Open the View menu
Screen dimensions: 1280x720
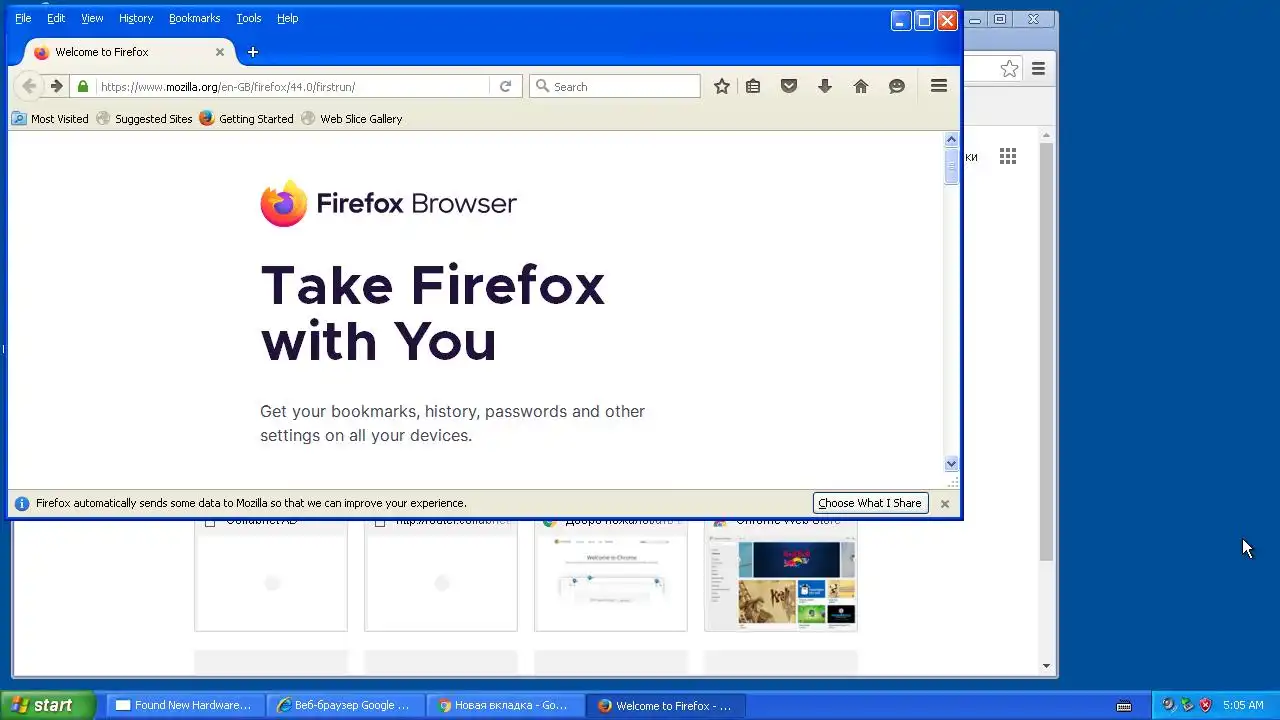[x=92, y=18]
